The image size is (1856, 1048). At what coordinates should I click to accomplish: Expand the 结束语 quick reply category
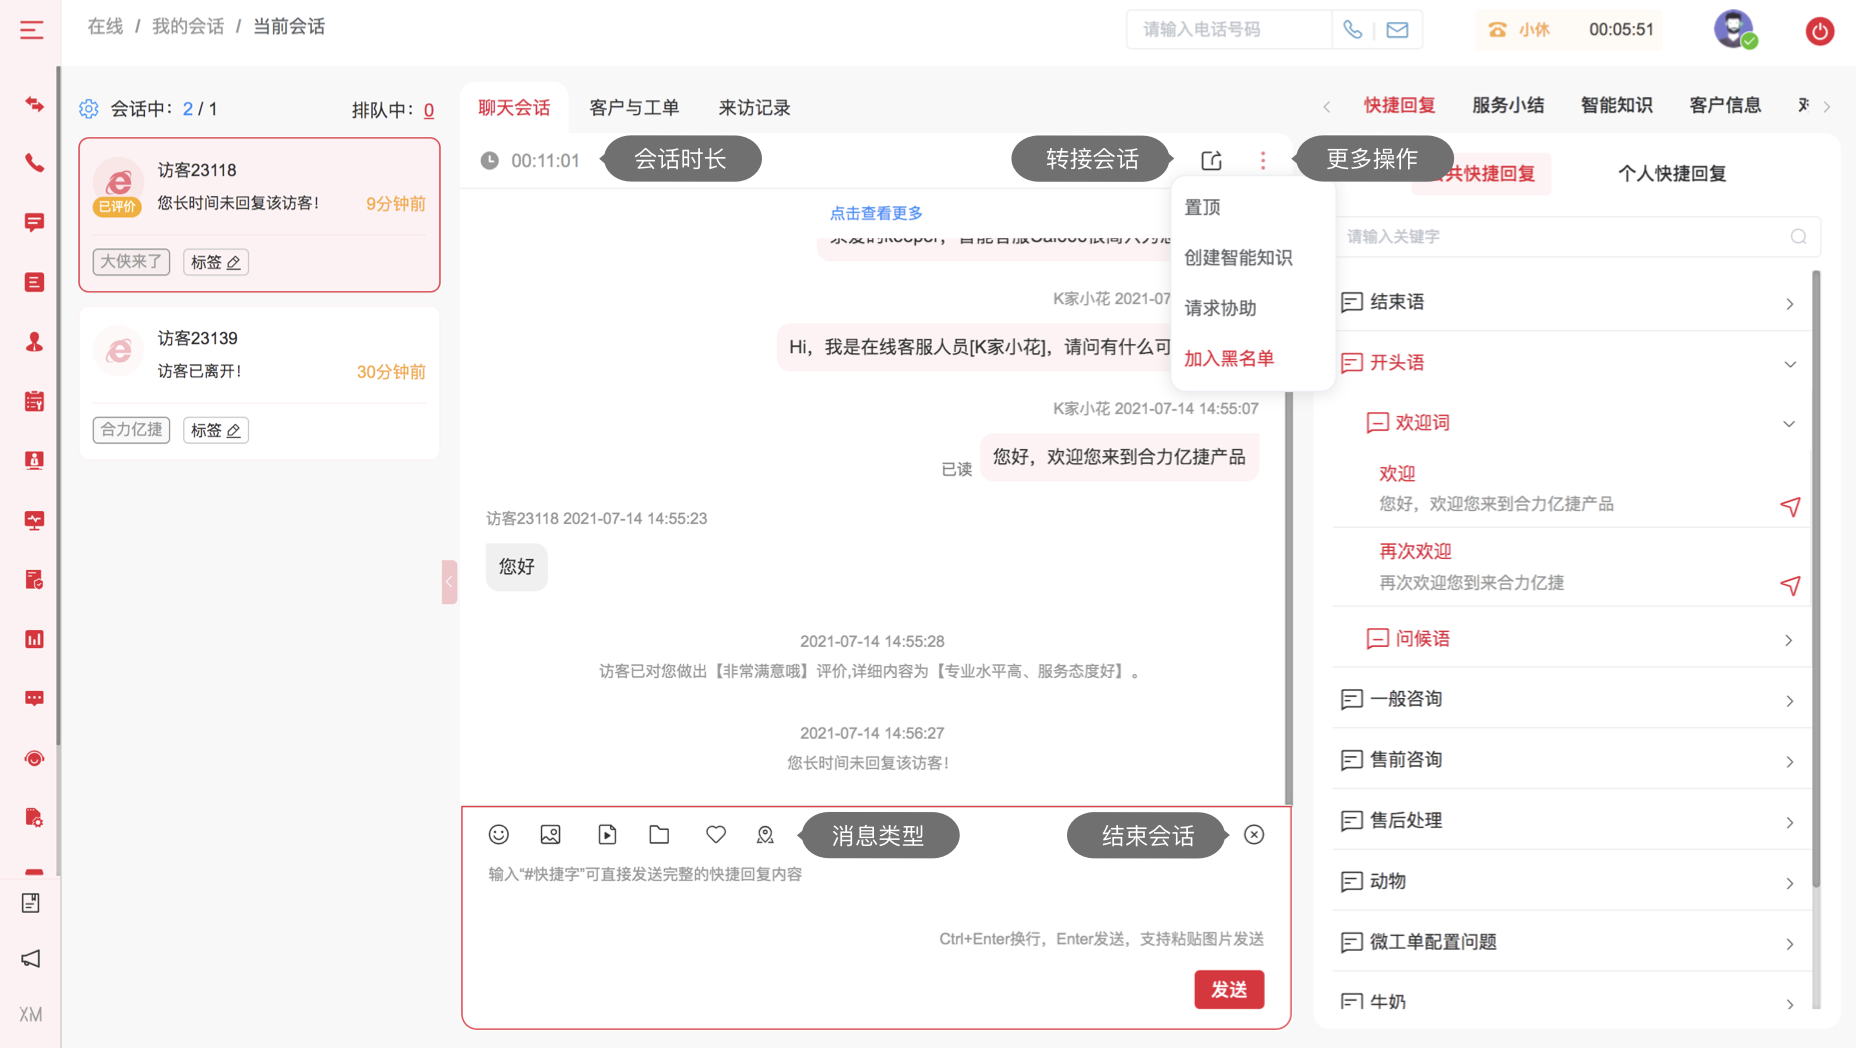point(1789,303)
